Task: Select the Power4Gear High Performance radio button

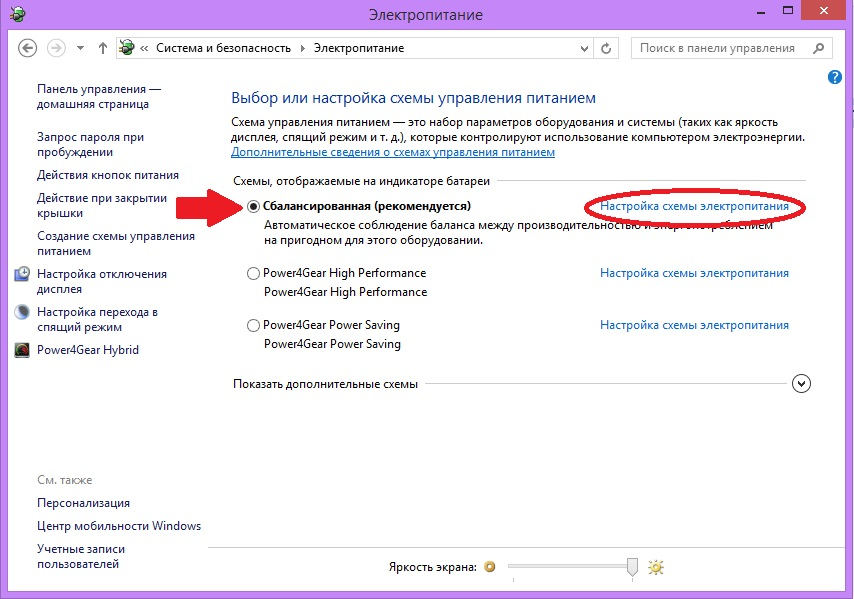Action: coord(253,273)
